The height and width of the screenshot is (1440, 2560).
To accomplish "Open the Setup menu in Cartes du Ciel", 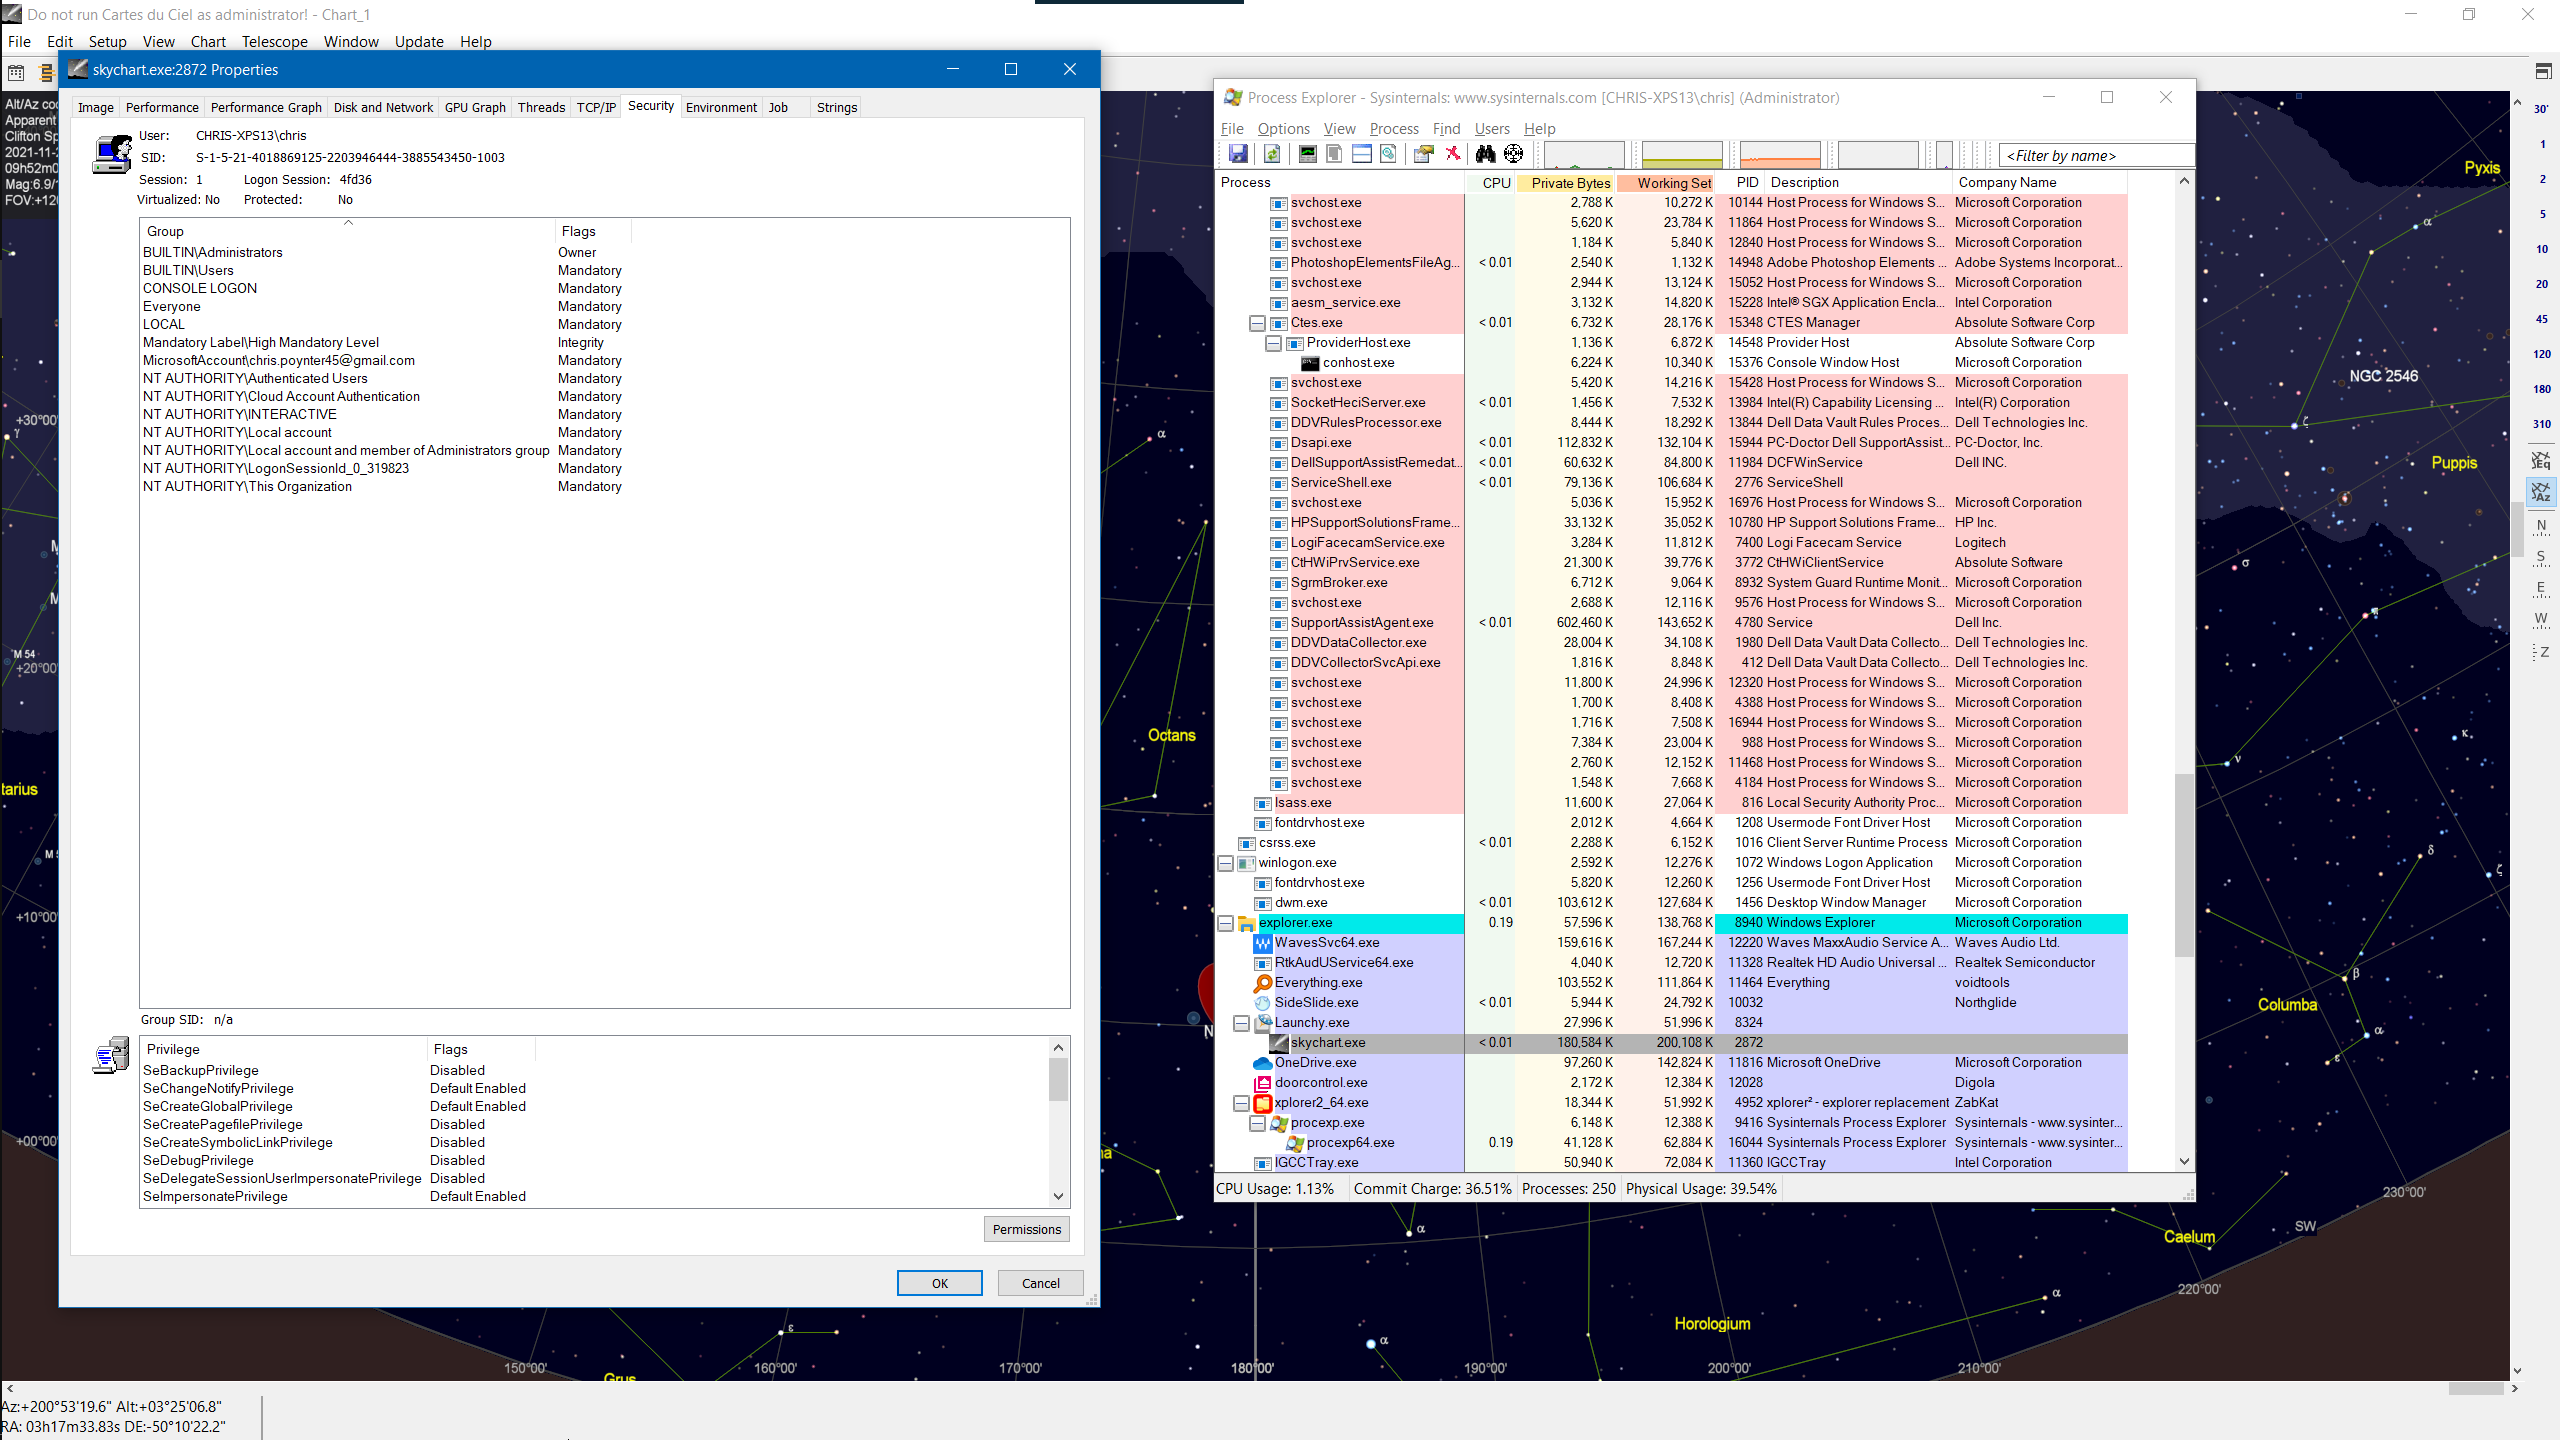I will 107,41.
